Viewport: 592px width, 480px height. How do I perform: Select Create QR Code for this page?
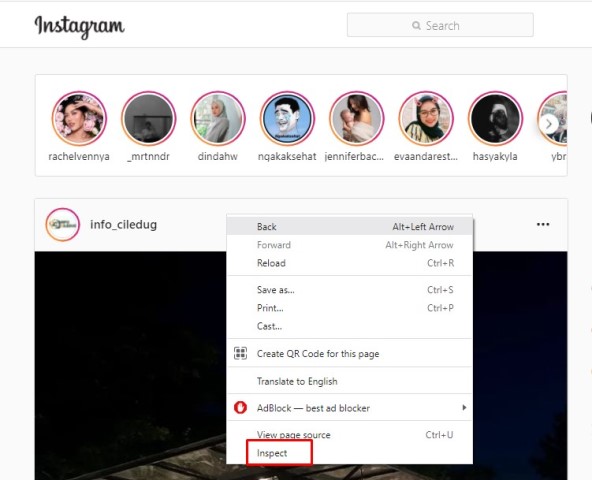[350, 353]
